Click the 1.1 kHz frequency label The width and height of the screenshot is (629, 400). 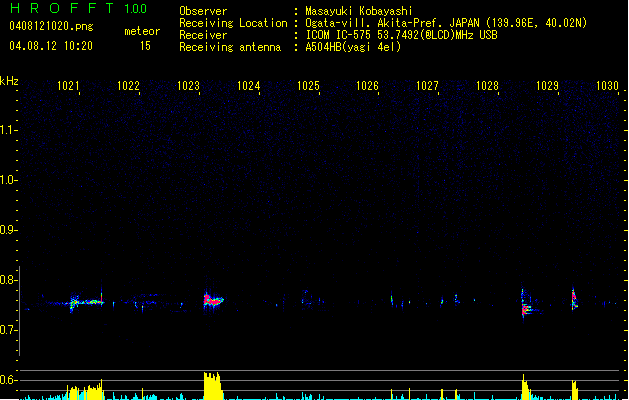pyautogui.click(x=7, y=130)
